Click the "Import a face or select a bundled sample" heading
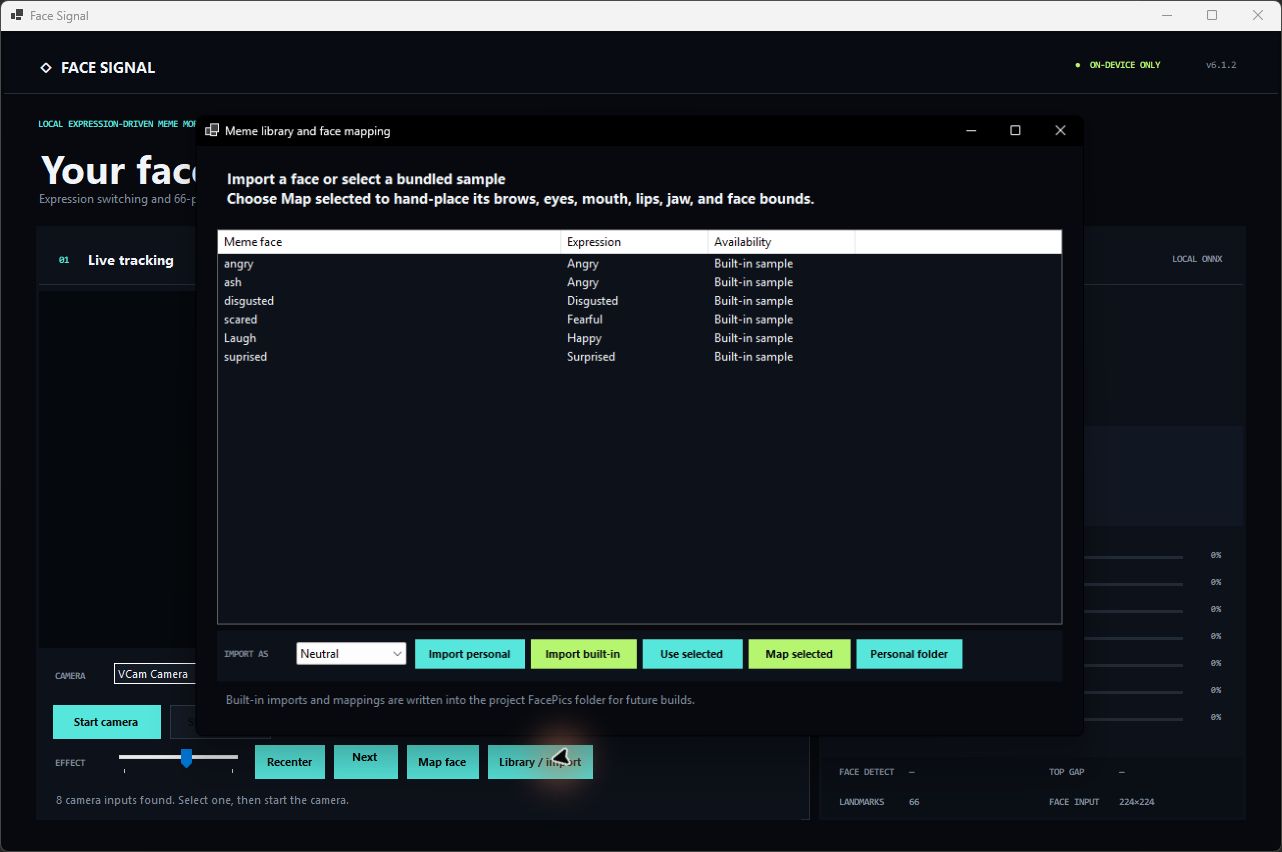 (366, 179)
